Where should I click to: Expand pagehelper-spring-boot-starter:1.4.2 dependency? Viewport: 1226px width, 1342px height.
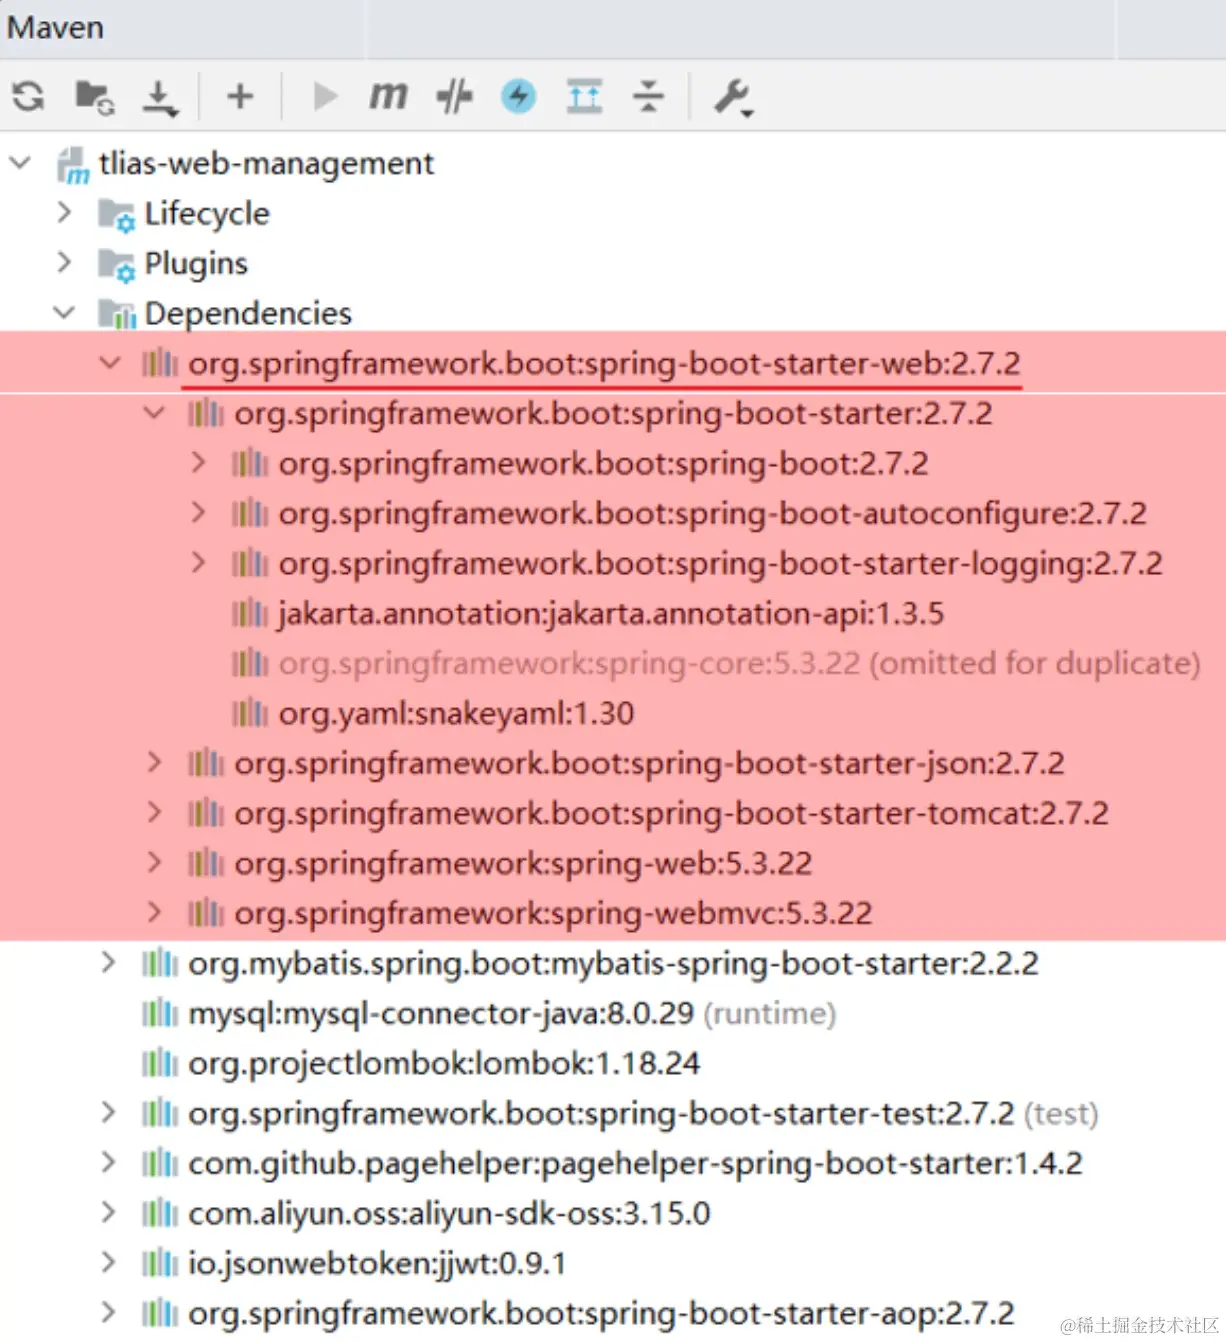109,1163
